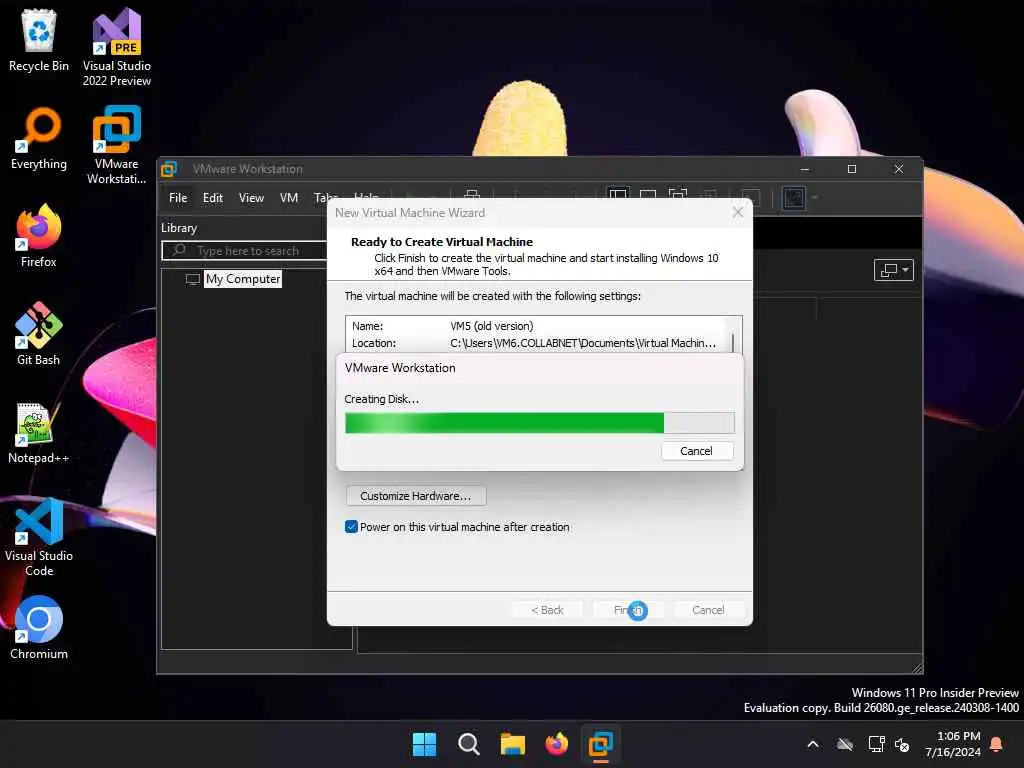The image size is (1024, 768).
Task: Click the Name value 'VM5 (old version)'
Action: pos(491,326)
